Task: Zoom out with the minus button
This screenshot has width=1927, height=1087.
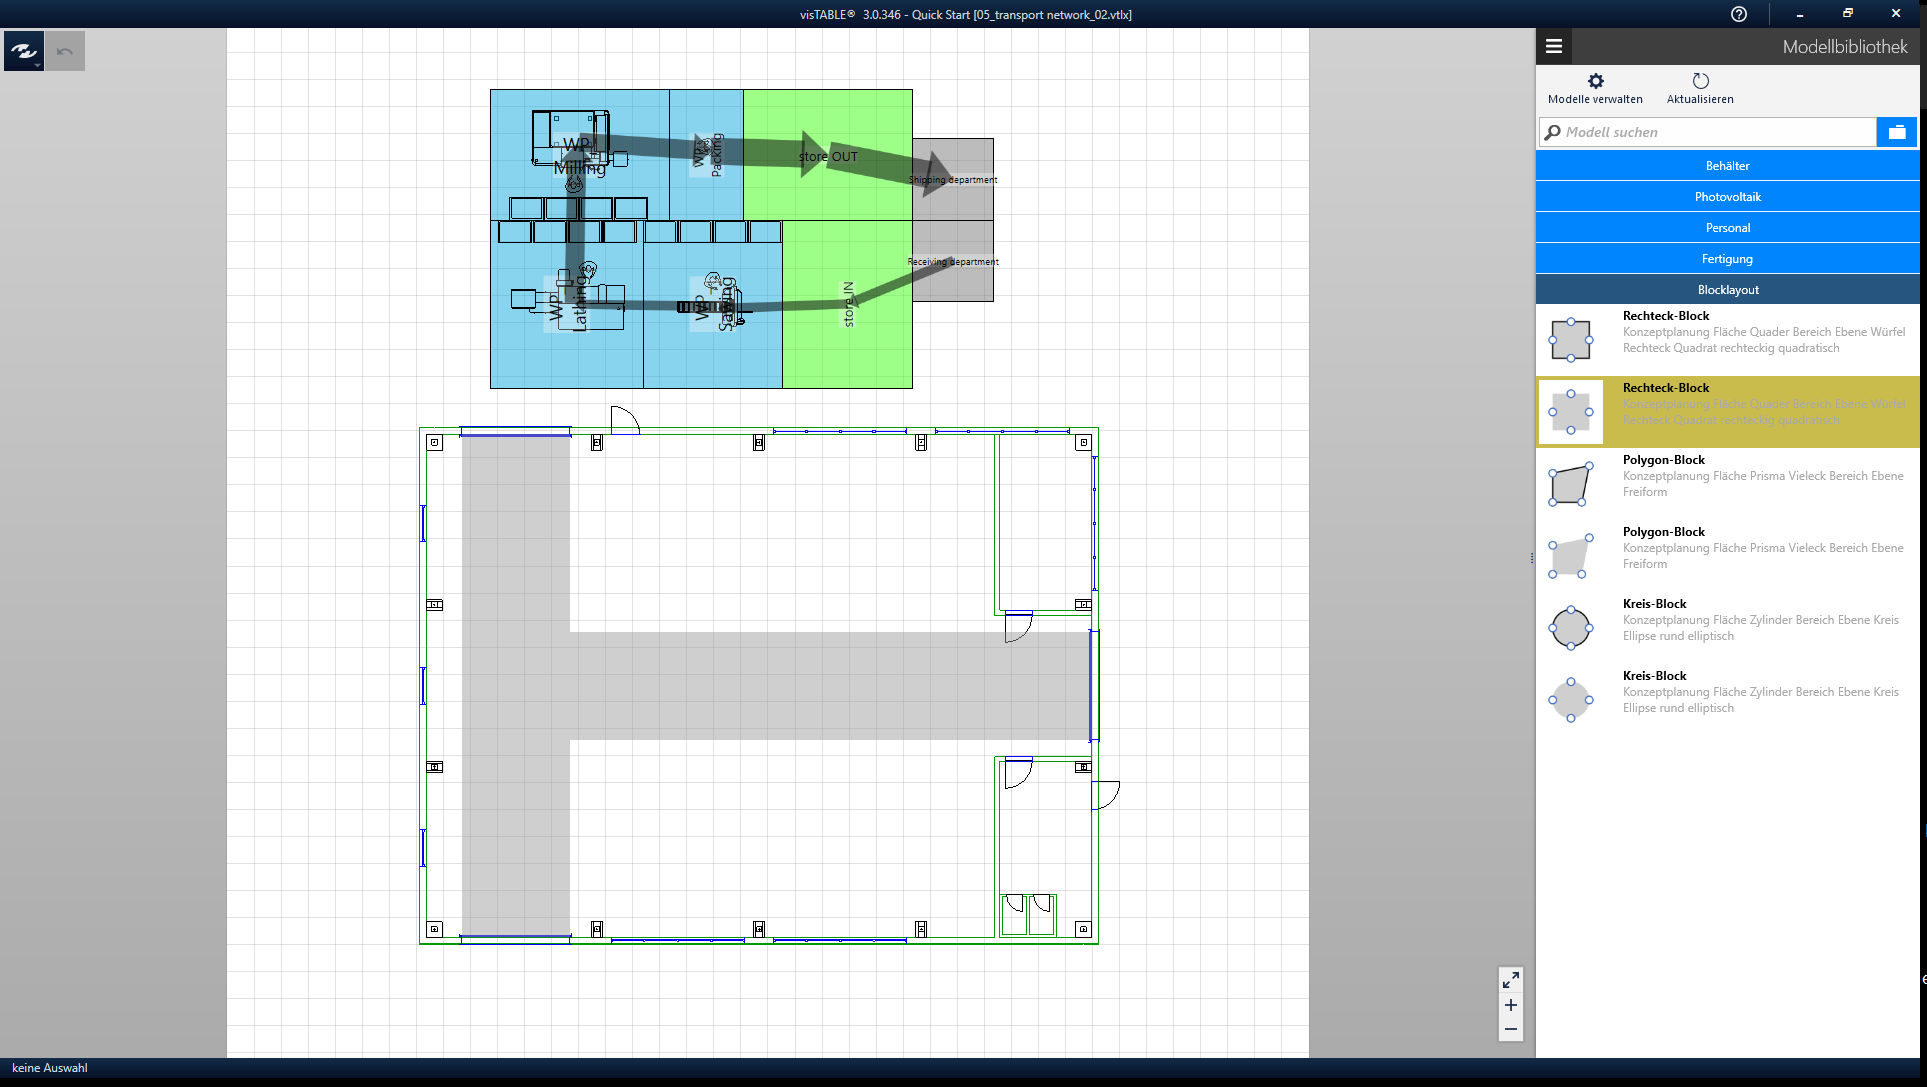Action: click(1510, 1029)
